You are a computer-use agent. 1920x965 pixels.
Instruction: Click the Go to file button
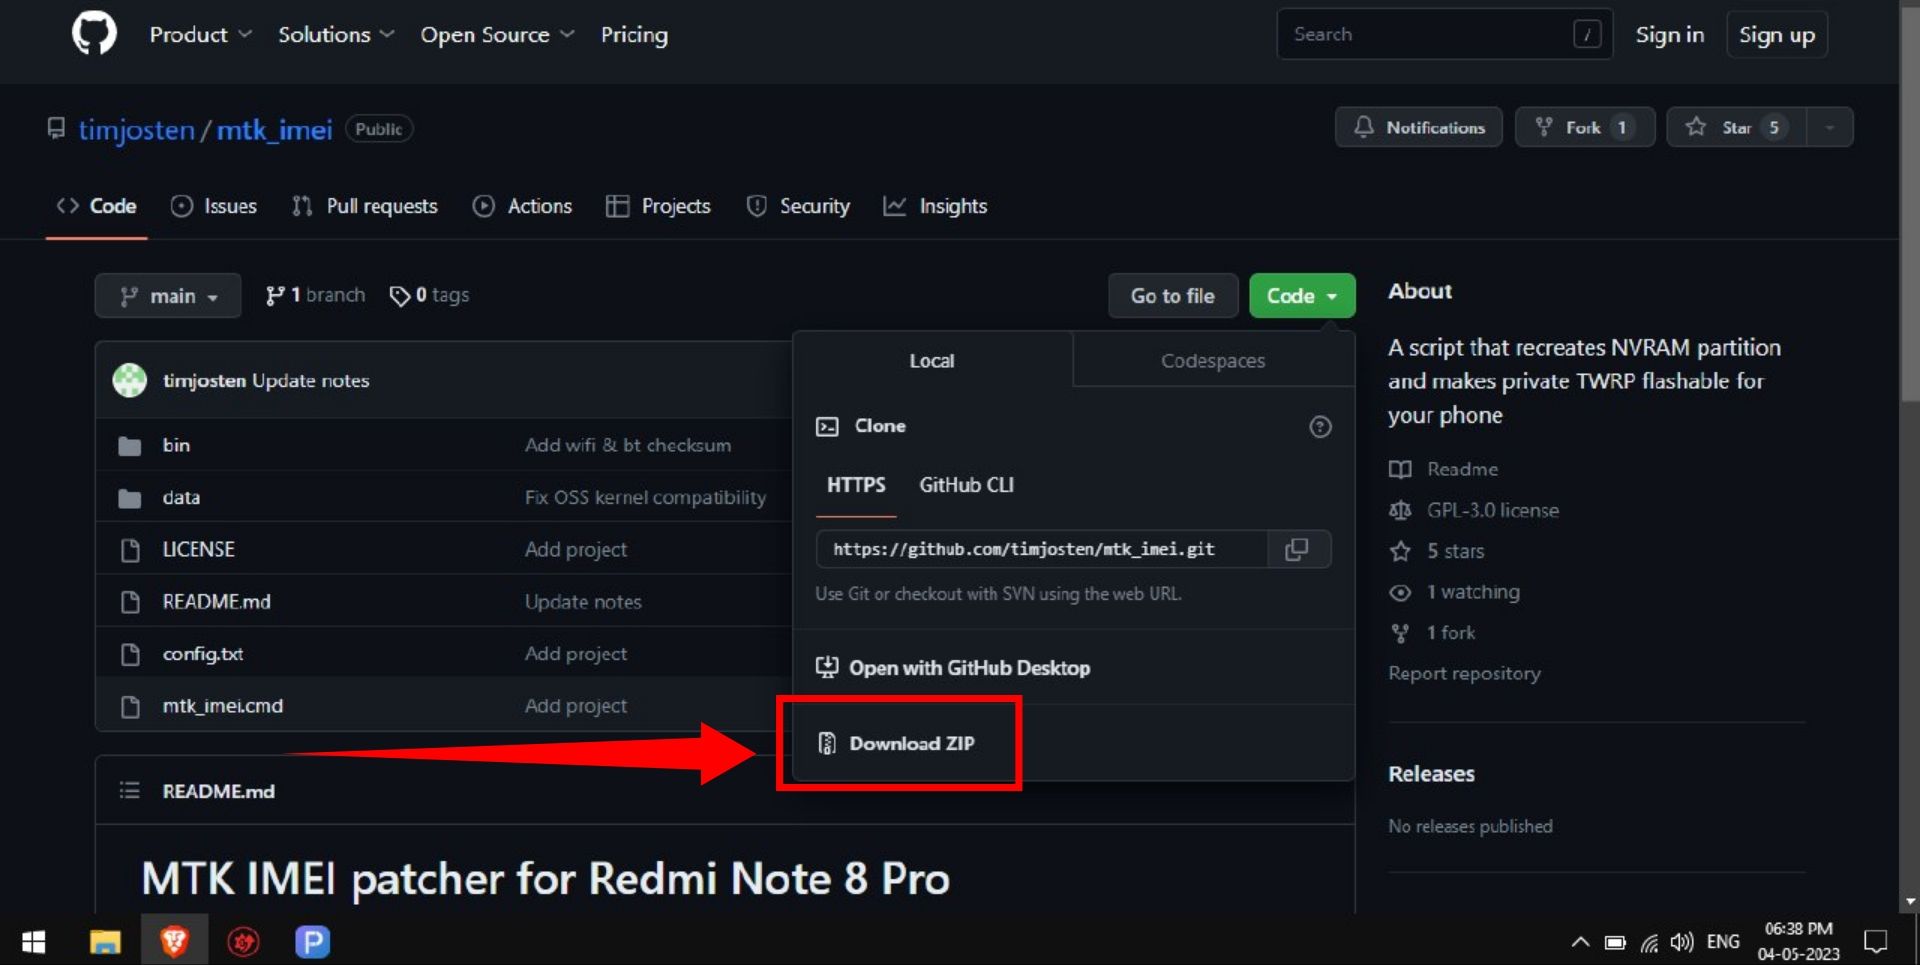(1173, 296)
